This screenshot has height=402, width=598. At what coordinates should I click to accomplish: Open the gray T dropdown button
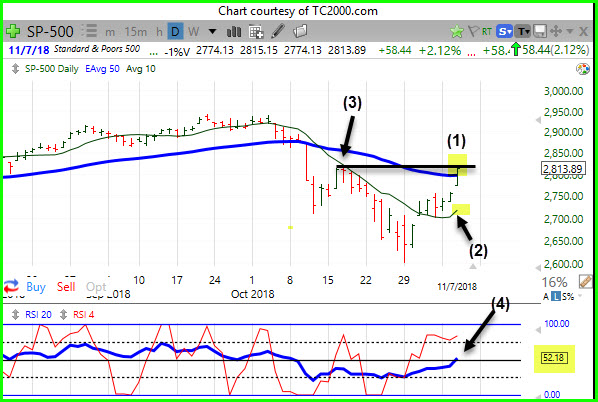tap(523, 31)
